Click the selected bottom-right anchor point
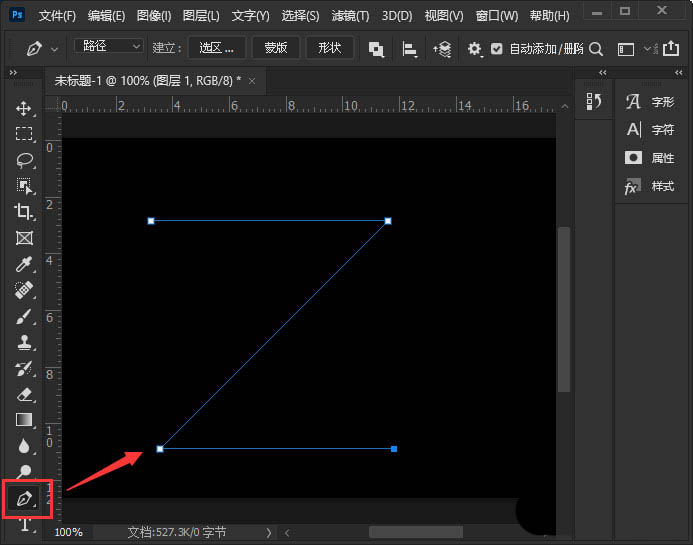 tap(394, 449)
